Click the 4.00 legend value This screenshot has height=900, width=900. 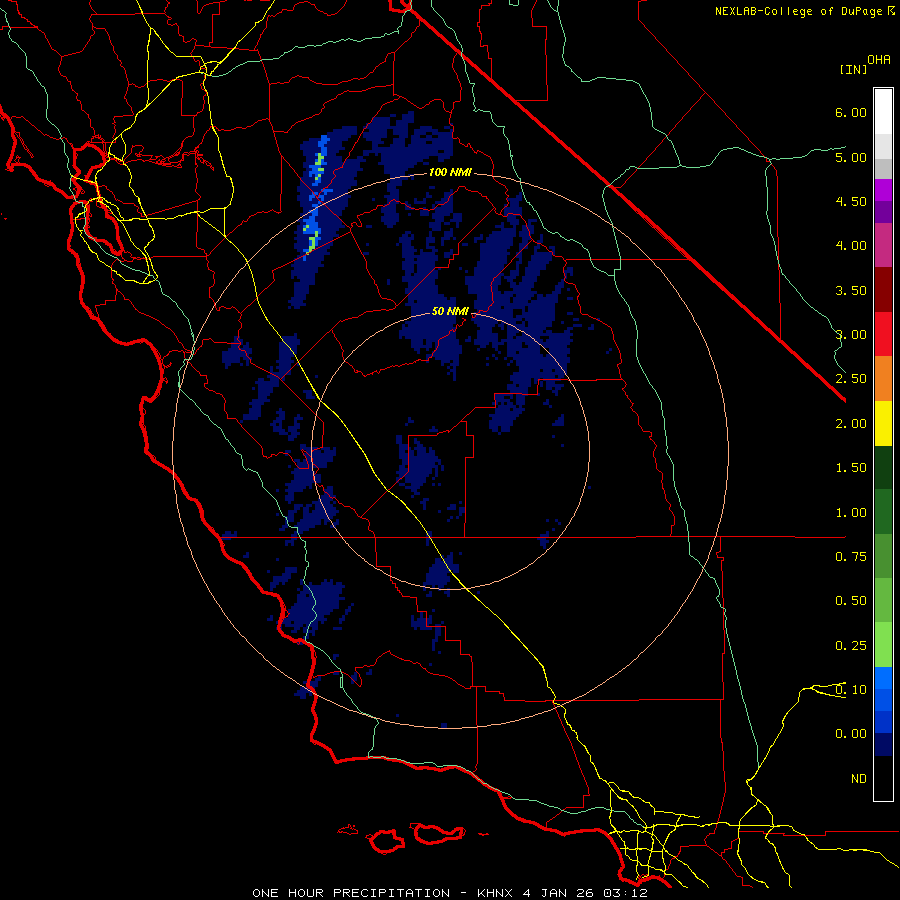851,246
